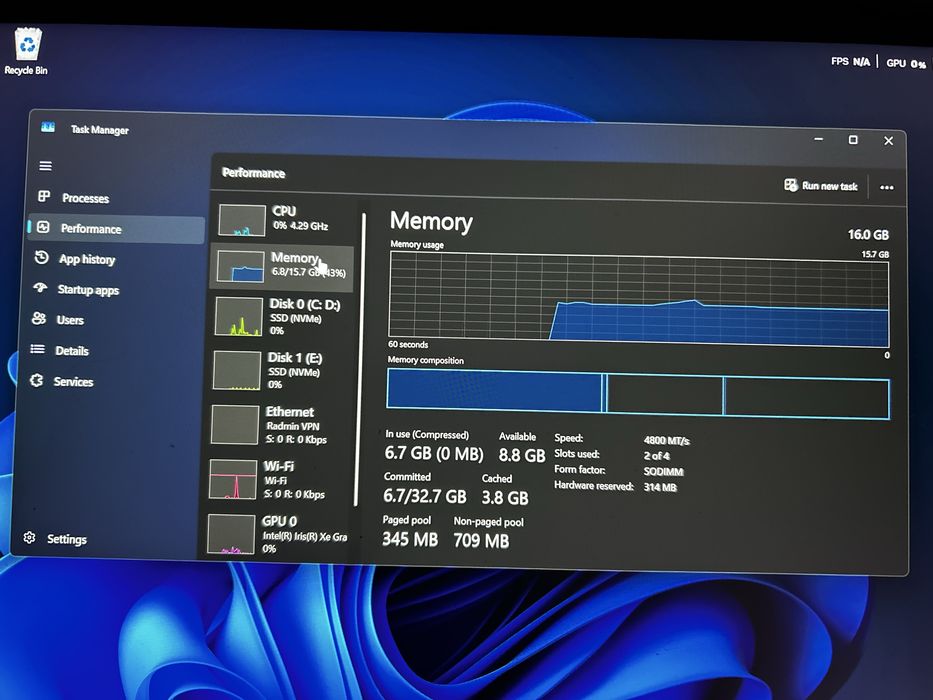The height and width of the screenshot is (700, 933).
Task: Select the Memory mini graph thumbnail
Action: click(x=240, y=266)
